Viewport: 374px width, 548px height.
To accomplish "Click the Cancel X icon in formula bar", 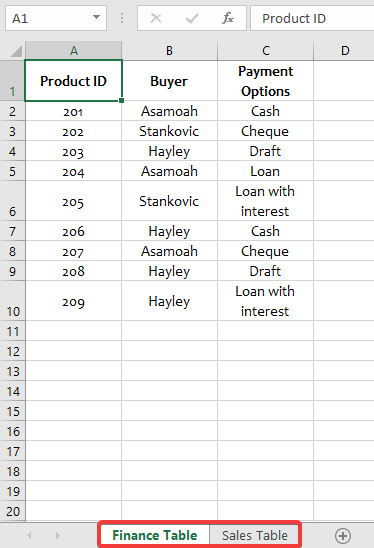I will click(x=156, y=18).
